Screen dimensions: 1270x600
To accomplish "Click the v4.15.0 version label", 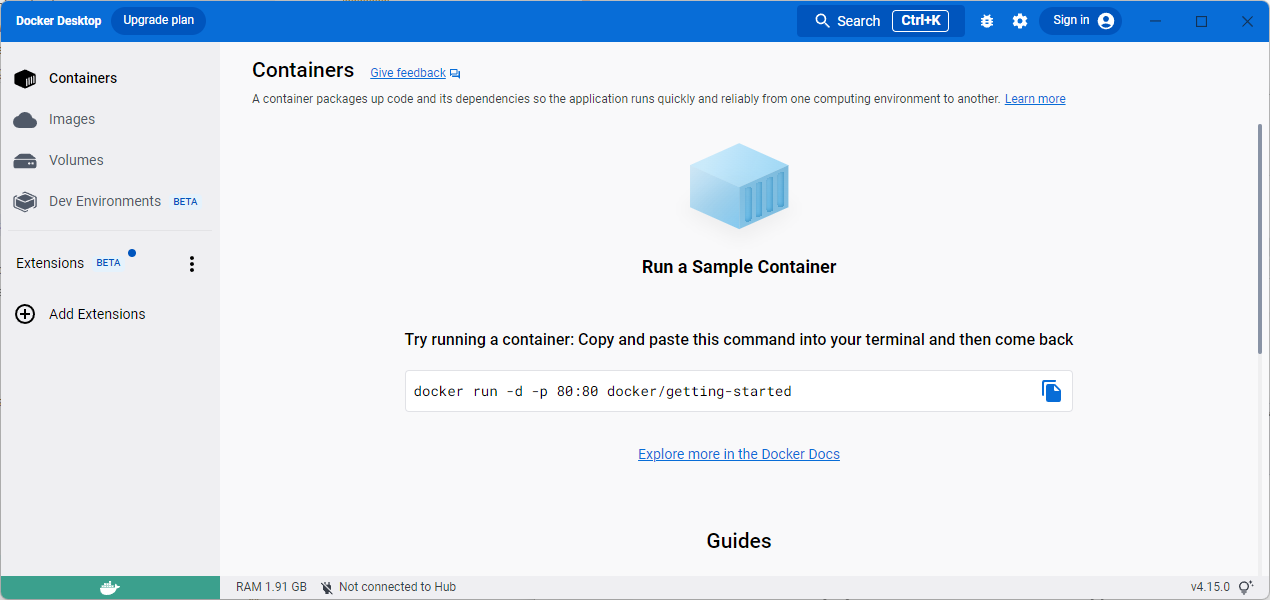I will (x=1210, y=587).
